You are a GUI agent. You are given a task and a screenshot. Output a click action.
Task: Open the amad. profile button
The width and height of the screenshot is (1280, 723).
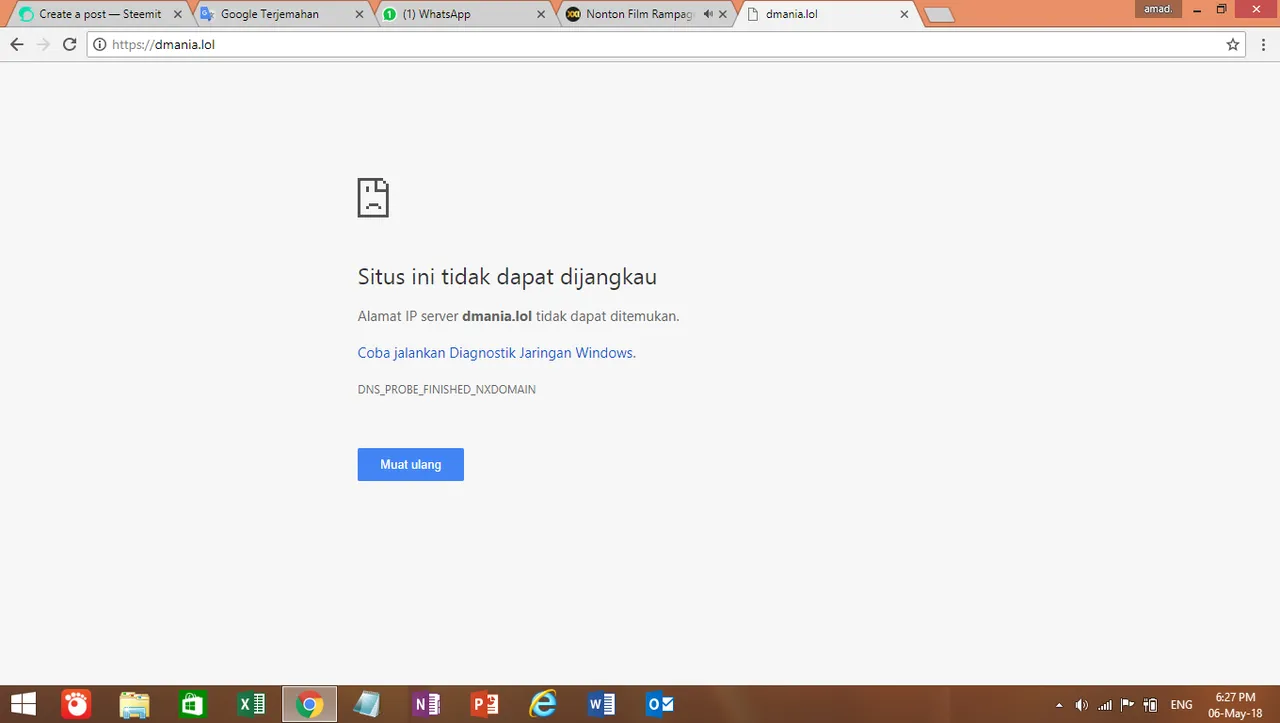pyautogui.click(x=1158, y=9)
